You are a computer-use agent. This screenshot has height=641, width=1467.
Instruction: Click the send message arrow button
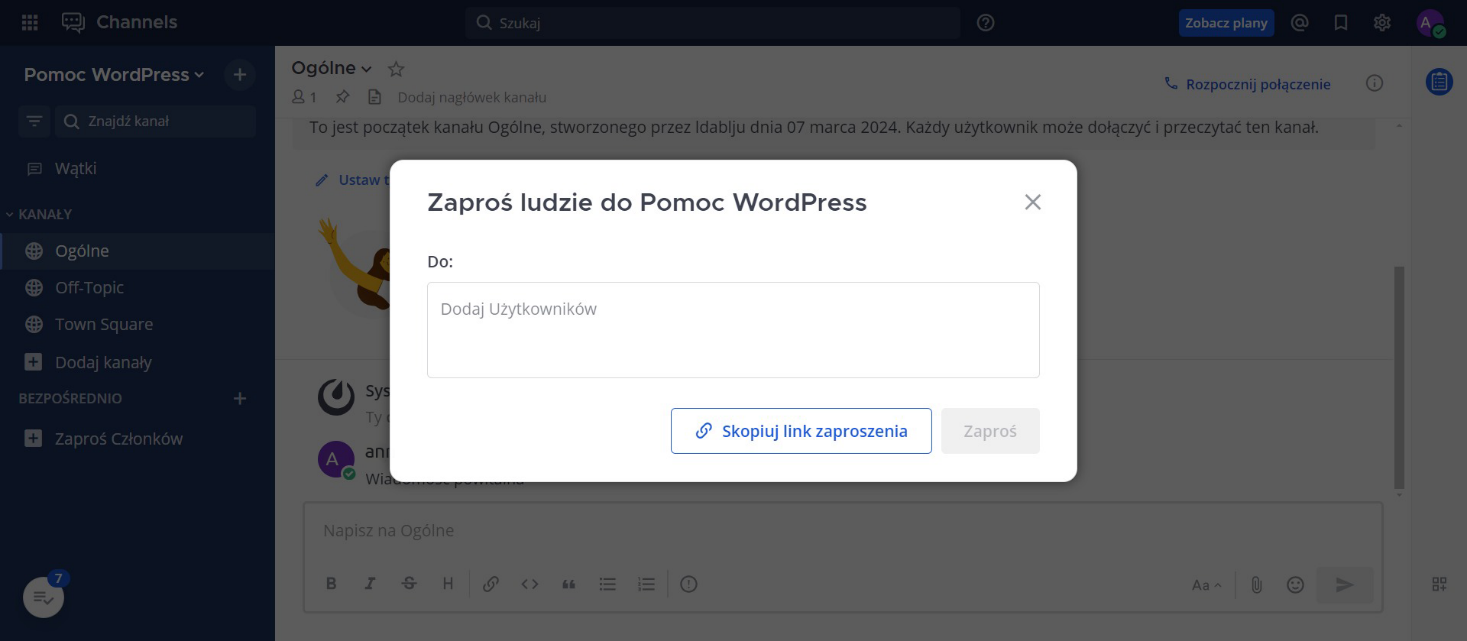click(1345, 585)
